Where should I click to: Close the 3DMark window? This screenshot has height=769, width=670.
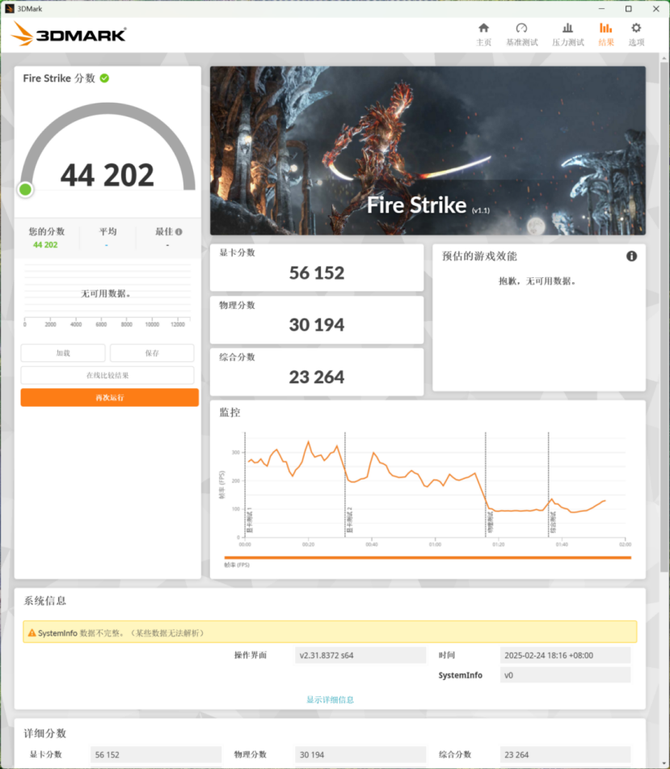(x=656, y=9)
